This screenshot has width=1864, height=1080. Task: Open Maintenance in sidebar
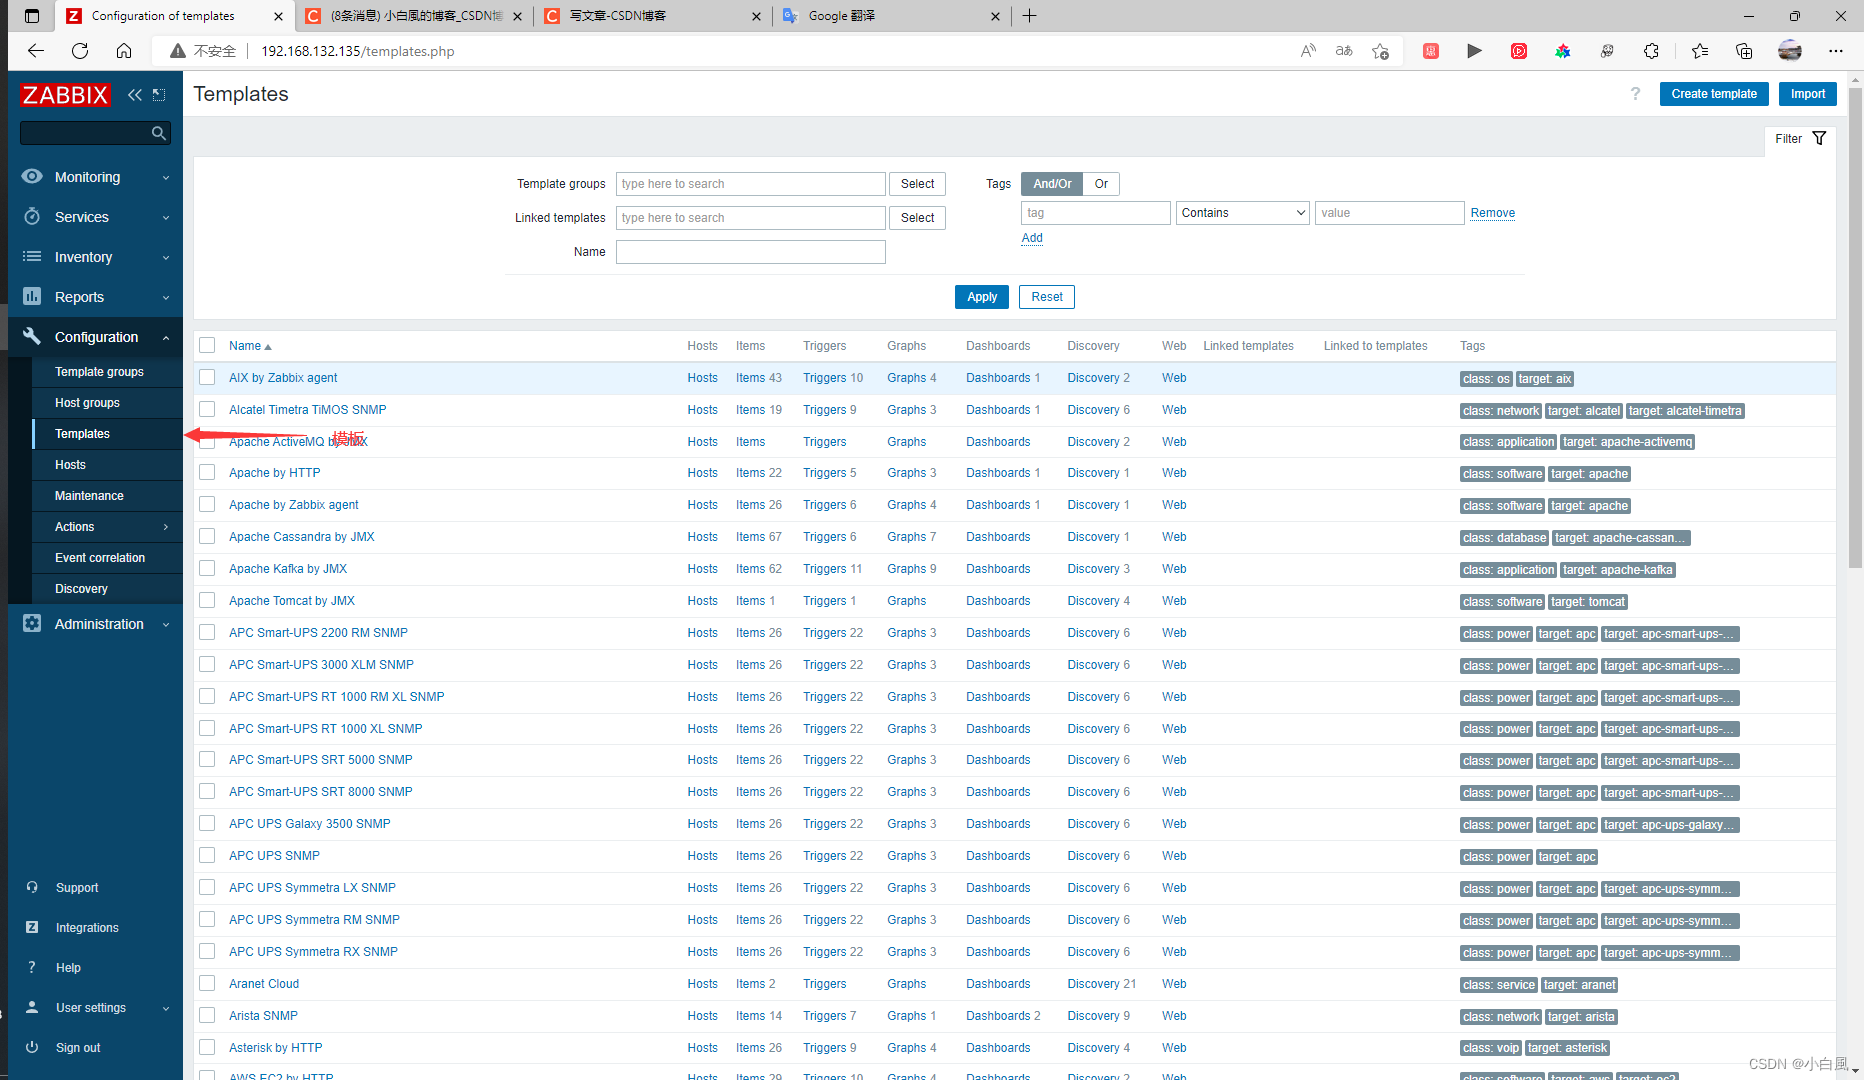coord(89,496)
